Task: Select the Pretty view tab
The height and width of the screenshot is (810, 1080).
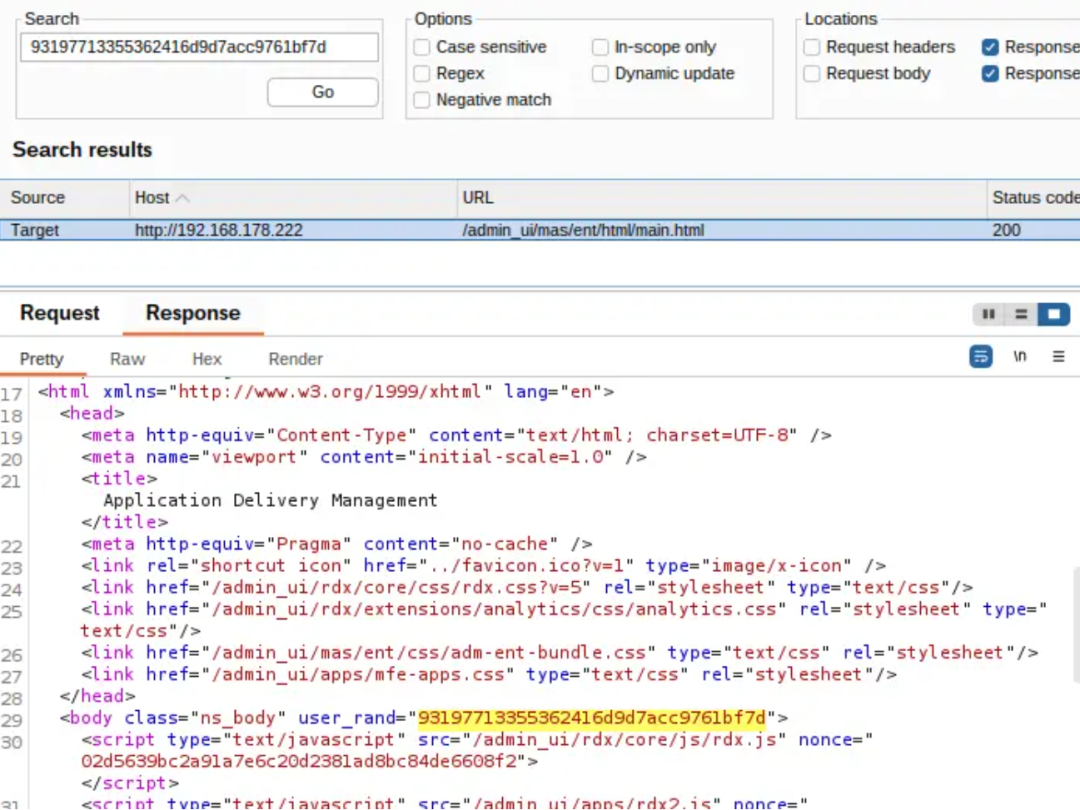Action: 41,359
